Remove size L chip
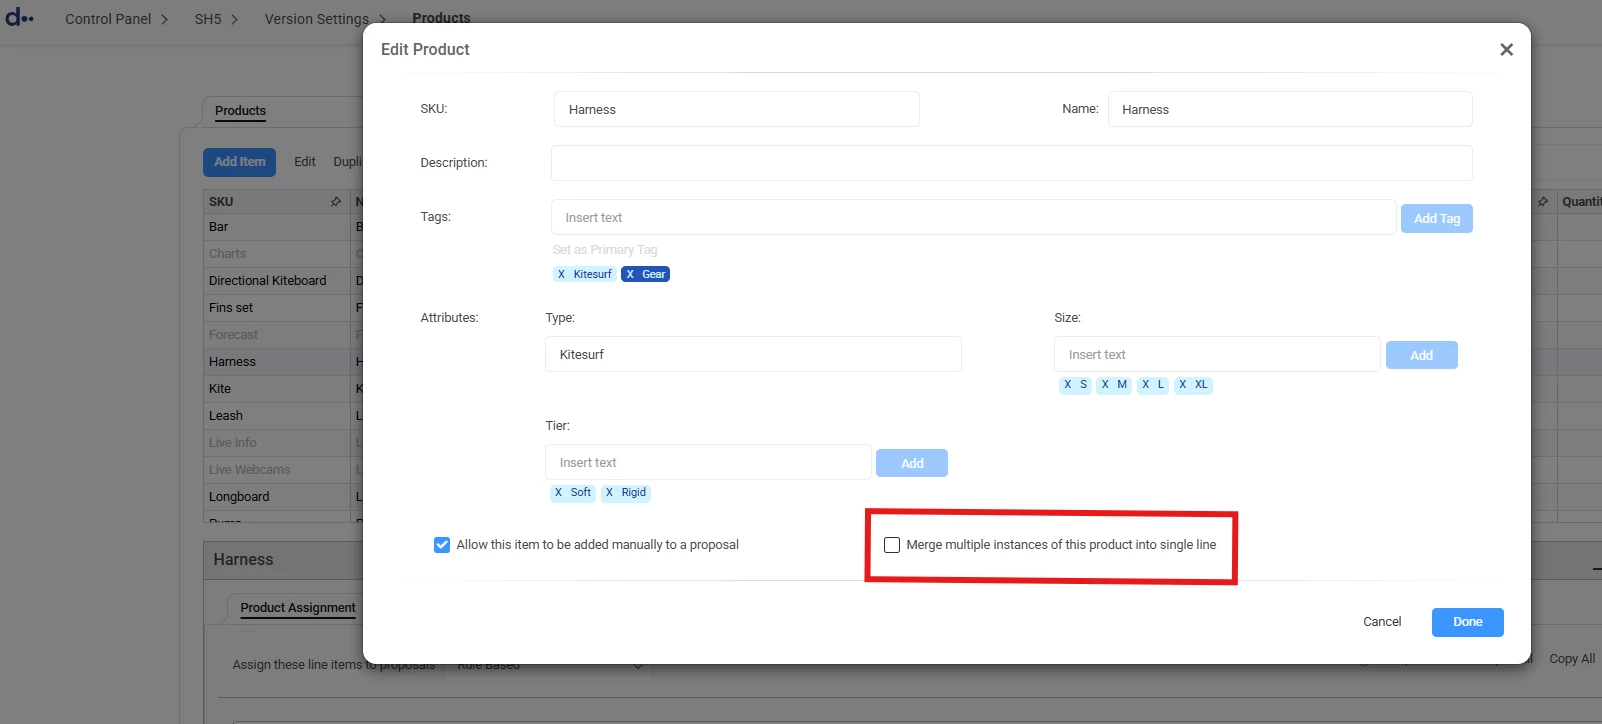This screenshot has height=724, width=1602. pyautogui.click(x=1146, y=385)
